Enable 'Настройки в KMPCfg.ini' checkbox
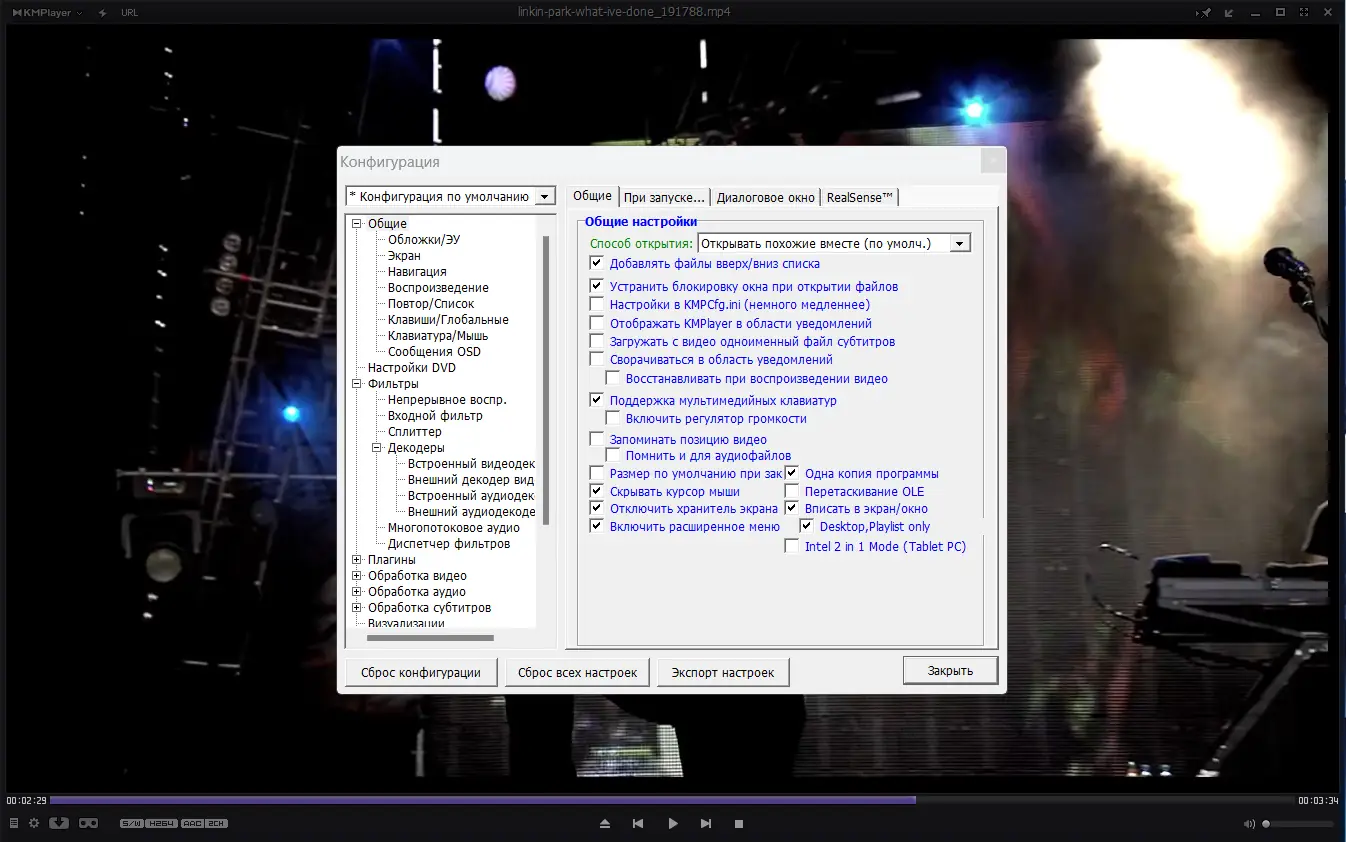This screenshot has width=1346, height=842. pos(597,304)
